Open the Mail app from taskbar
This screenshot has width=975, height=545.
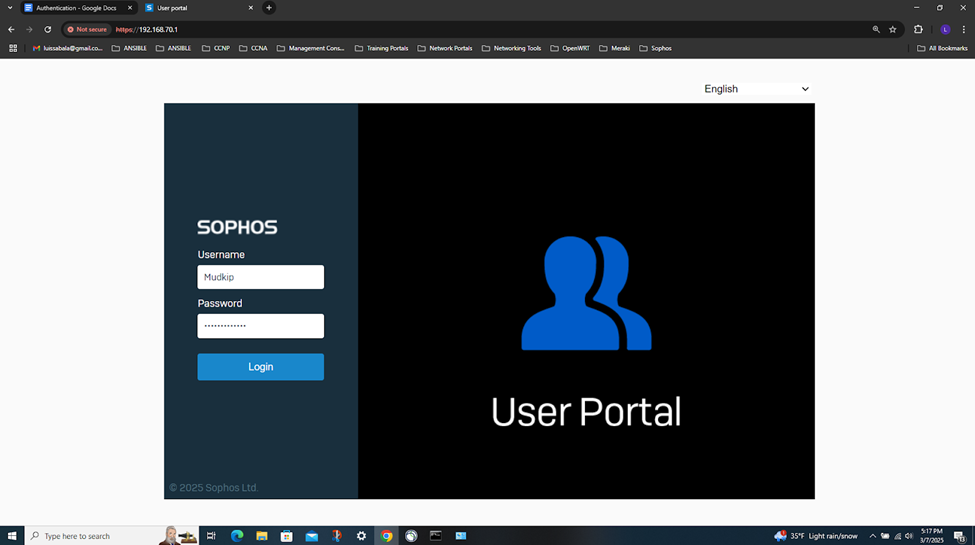(312, 536)
